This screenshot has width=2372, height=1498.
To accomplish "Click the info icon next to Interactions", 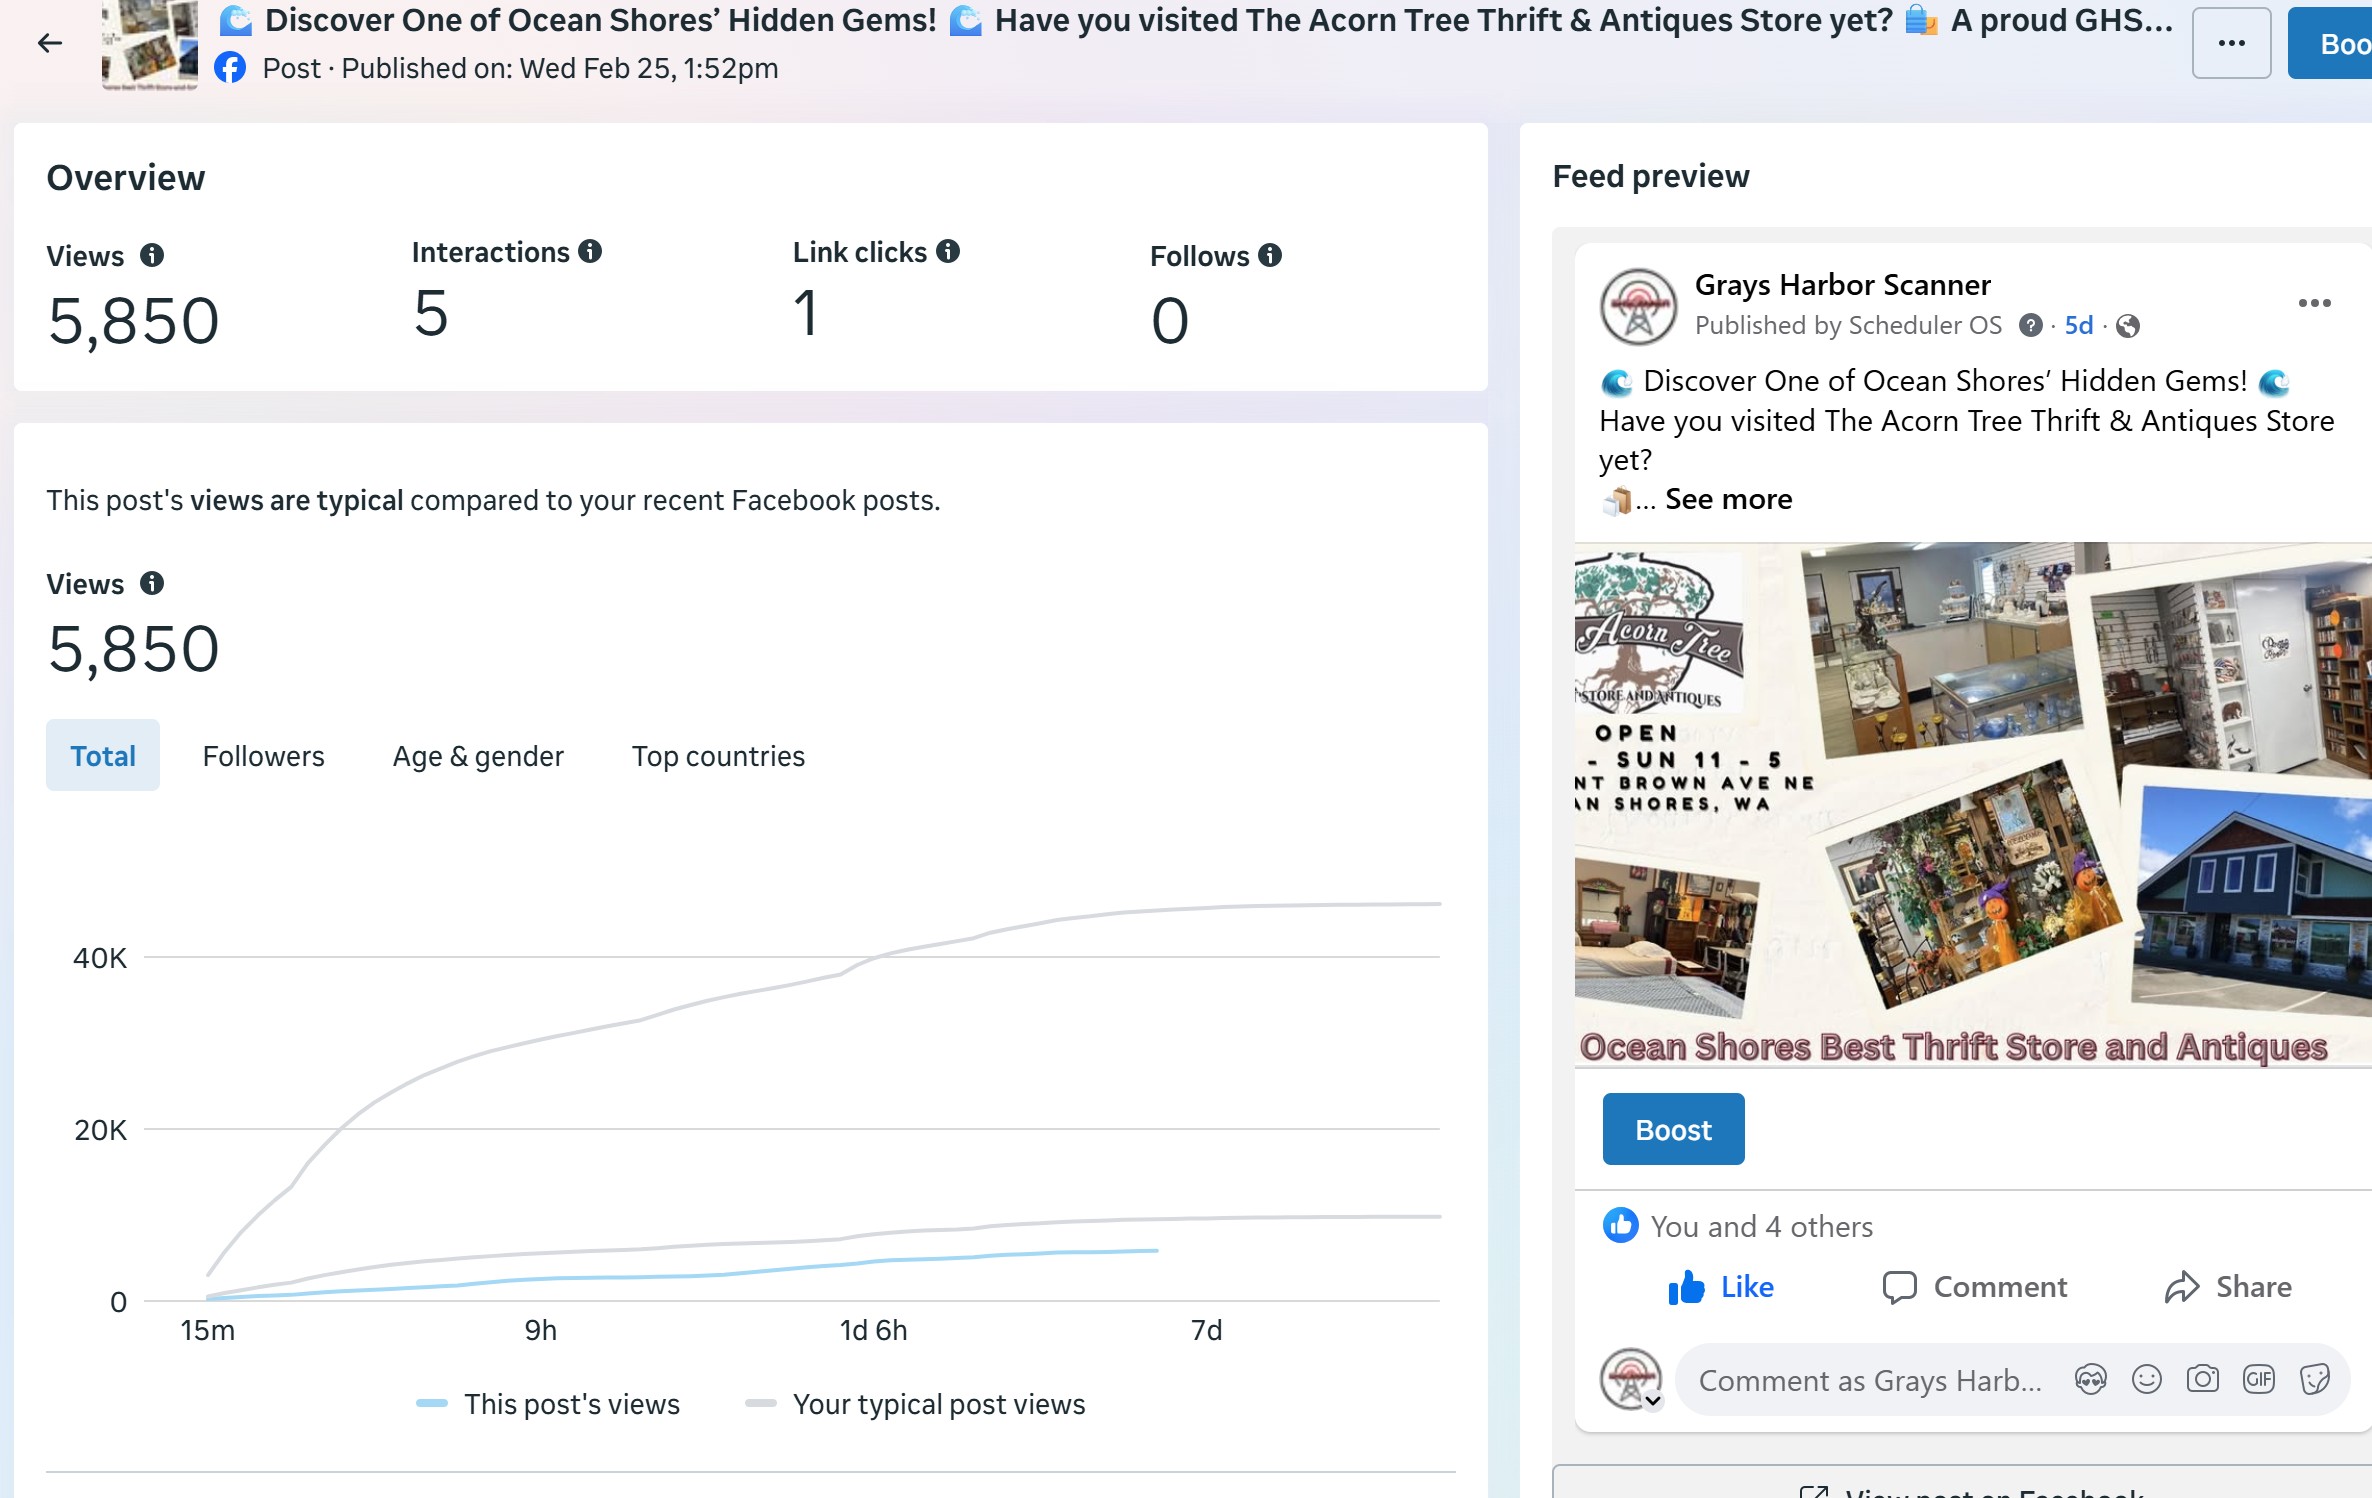I will click(590, 251).
